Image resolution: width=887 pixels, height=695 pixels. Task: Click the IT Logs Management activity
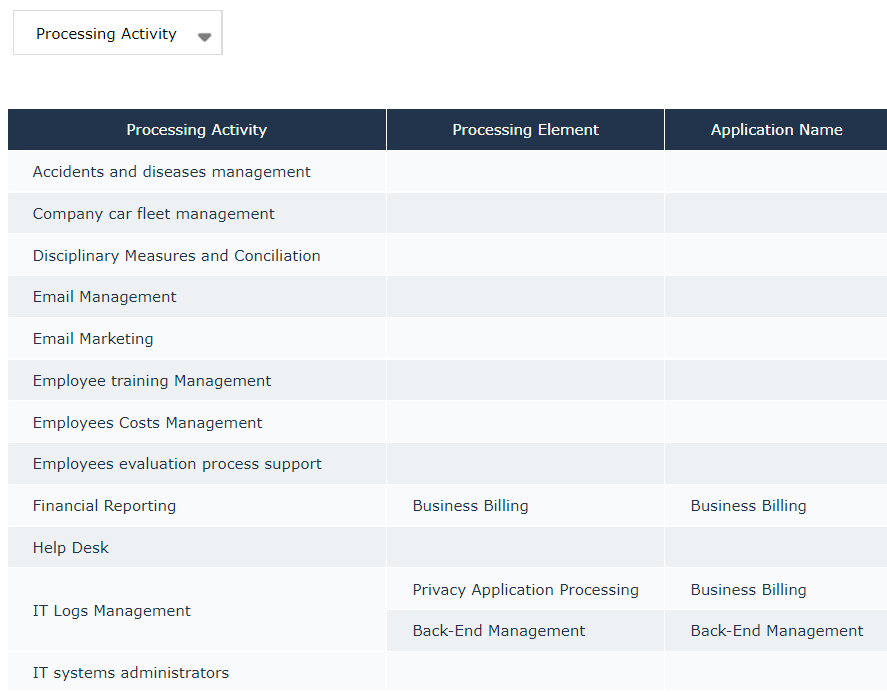111,611
